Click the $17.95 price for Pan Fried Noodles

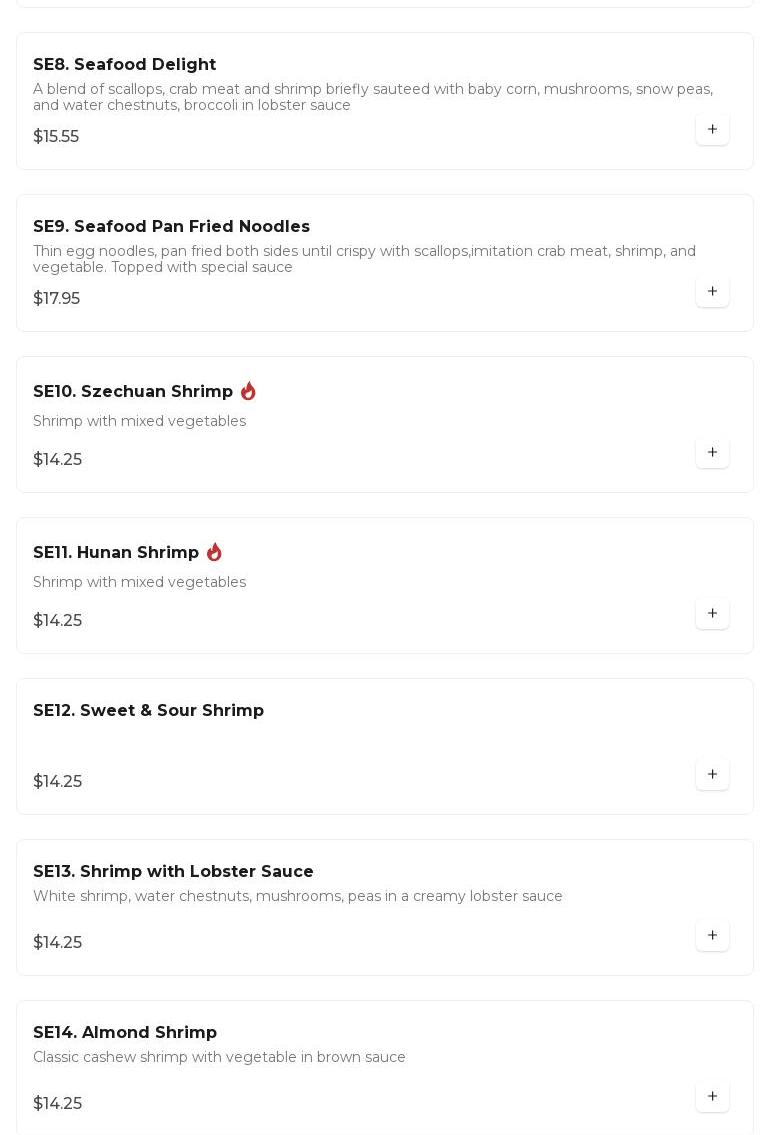tap(56, 299)
